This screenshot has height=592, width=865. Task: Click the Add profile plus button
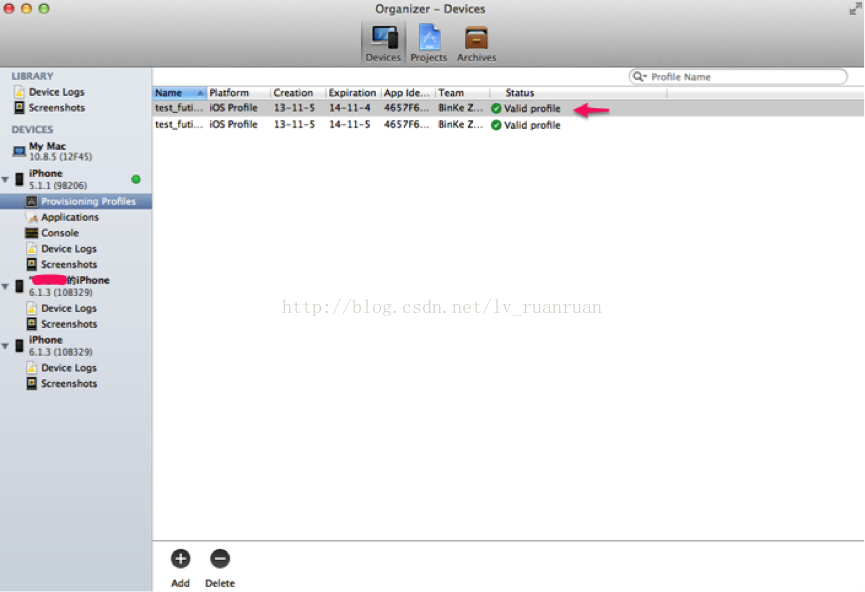(x=180, y=559)
